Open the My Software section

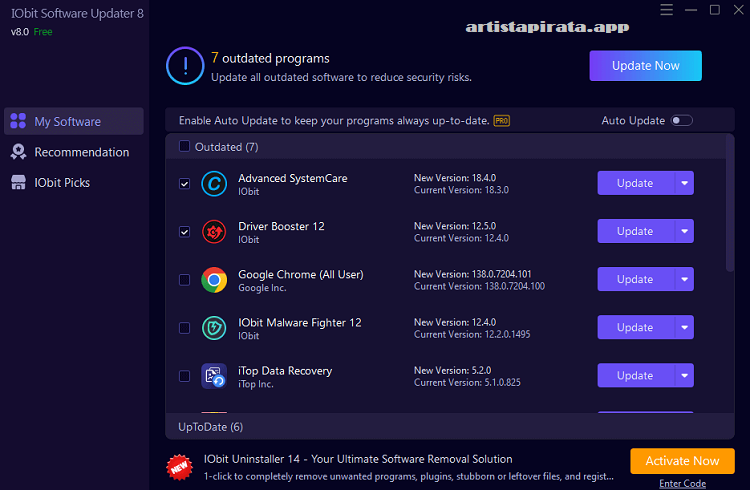click(74, 121)
